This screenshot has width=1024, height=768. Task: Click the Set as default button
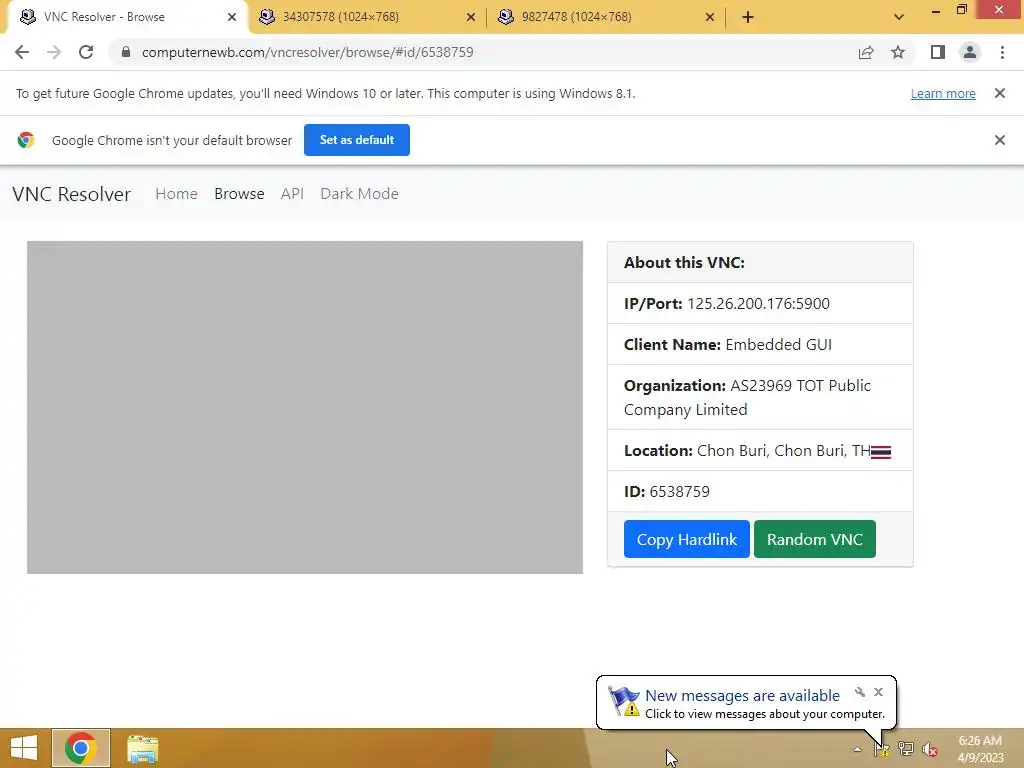tap(357, 140)
